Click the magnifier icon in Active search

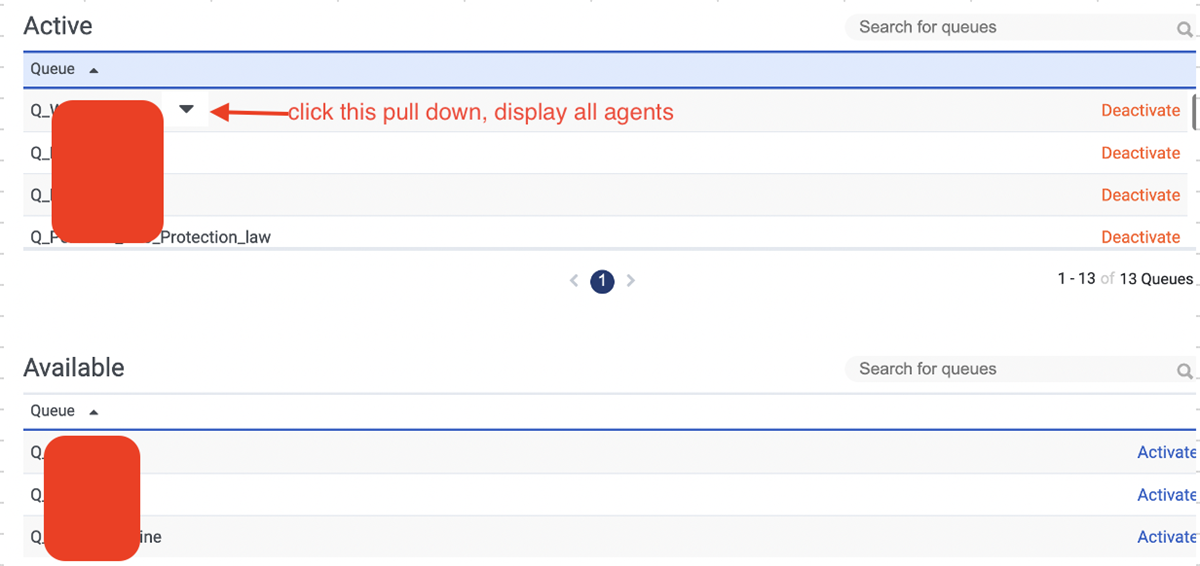click(x=1184, y=29)
